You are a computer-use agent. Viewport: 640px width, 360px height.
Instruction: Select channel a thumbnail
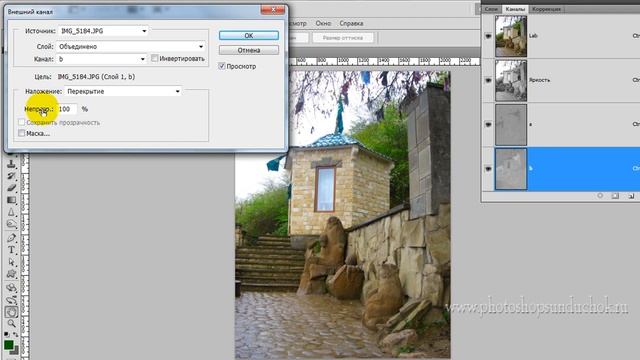click(x=511, y=124)
